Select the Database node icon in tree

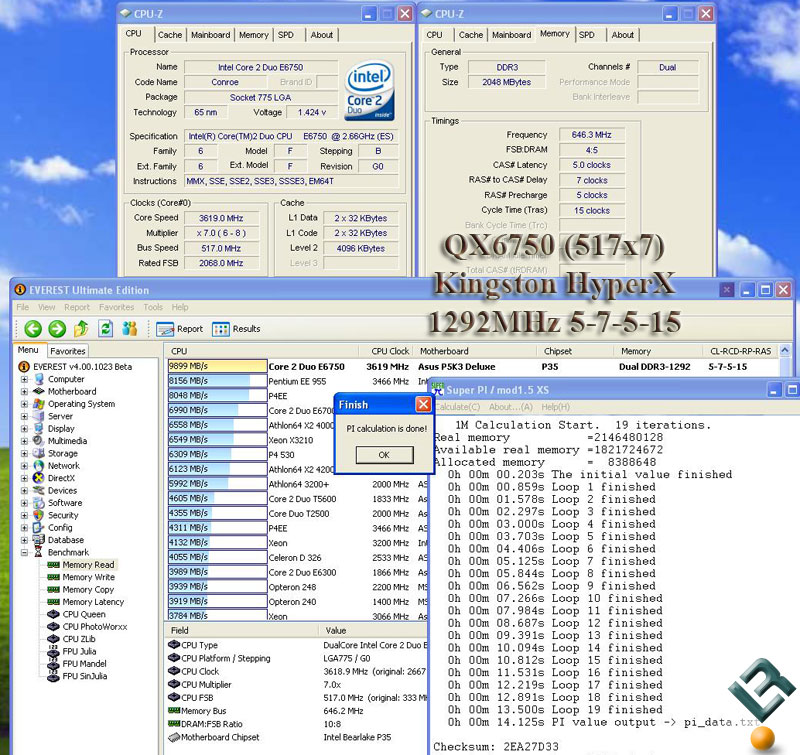pyautogui.click(x=39, y=540)
